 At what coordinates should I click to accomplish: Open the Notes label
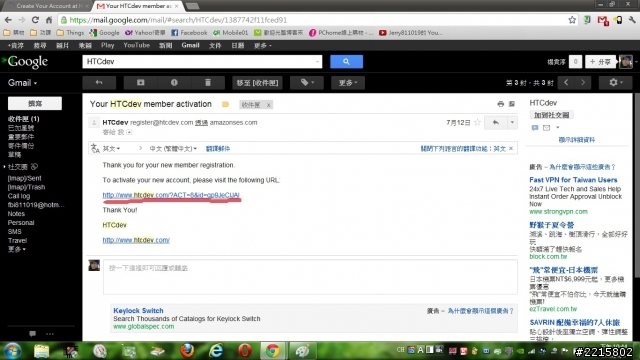[16, 214]
